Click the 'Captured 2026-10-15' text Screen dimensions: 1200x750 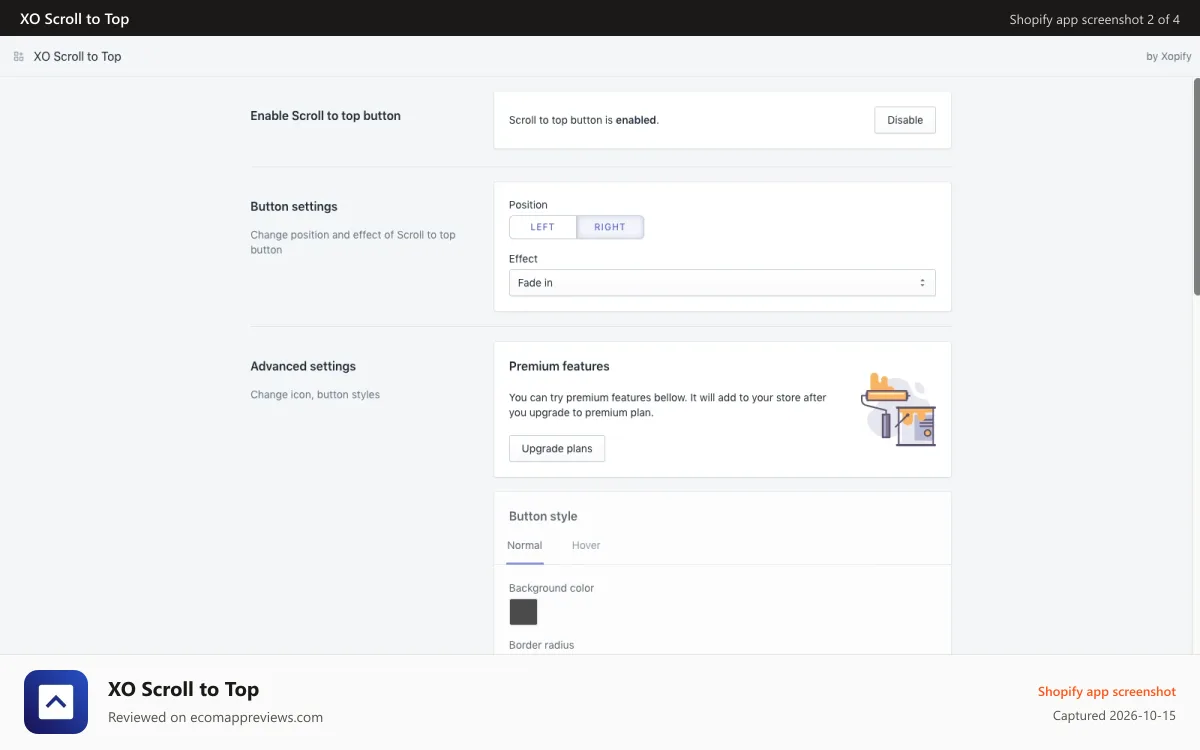click(x=1114, y=716)
